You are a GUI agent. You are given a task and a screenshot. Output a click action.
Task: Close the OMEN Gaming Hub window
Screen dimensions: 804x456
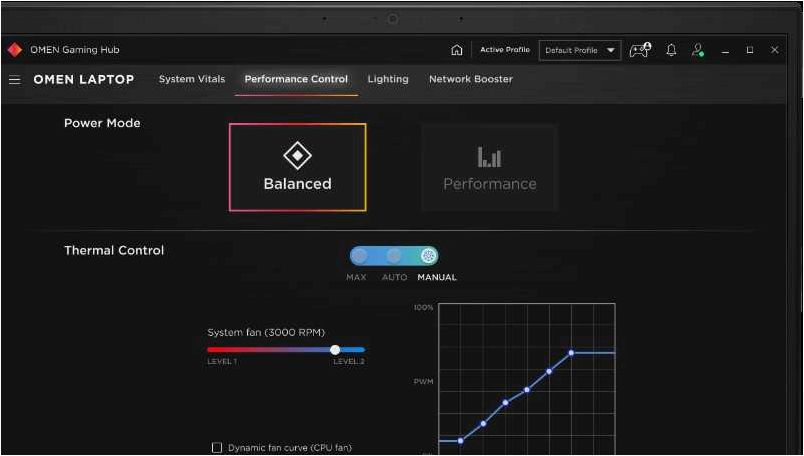click(x=775, y=50)
